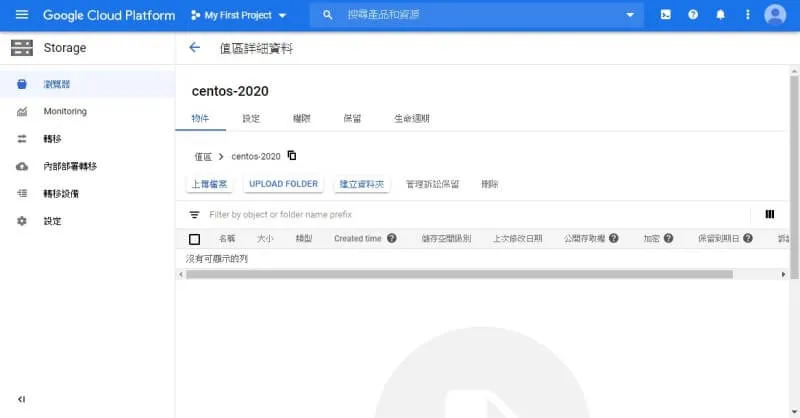Viewport: 800px width, 418px height.
Task: Click the 建立資料夾 button
Action: [362, 184]
